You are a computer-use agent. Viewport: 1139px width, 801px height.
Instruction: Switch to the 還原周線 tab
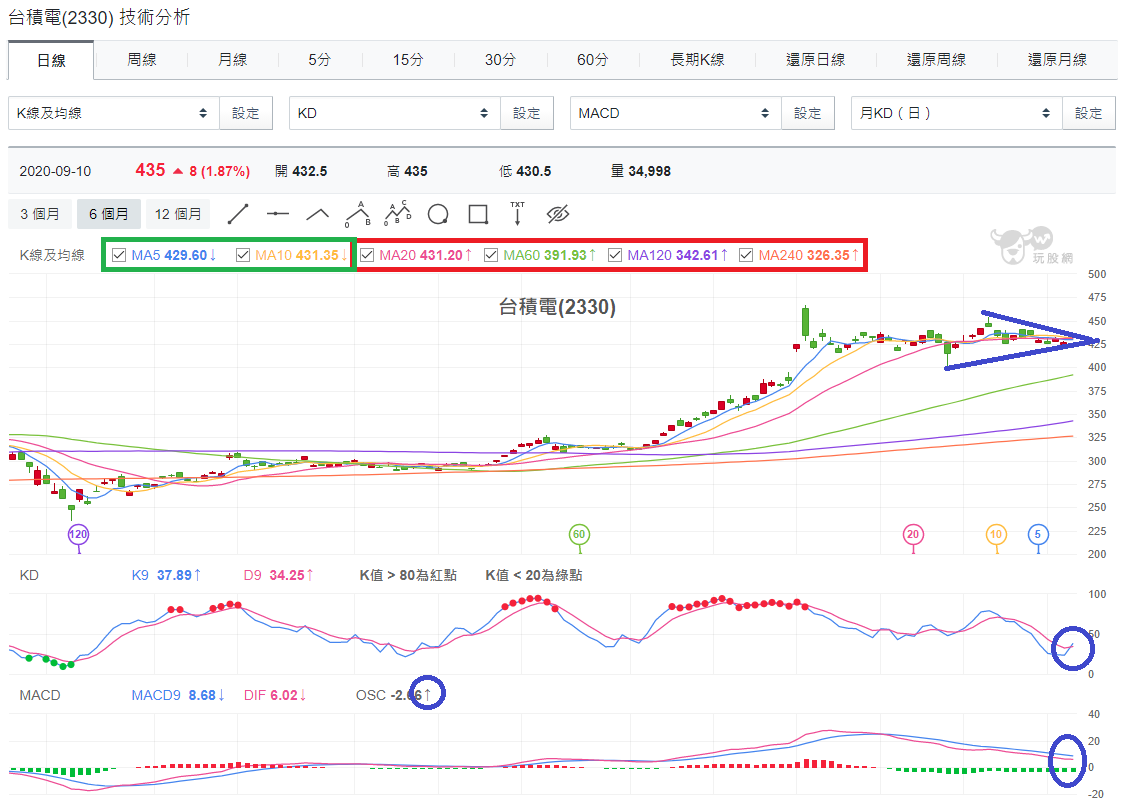point(936,60)
